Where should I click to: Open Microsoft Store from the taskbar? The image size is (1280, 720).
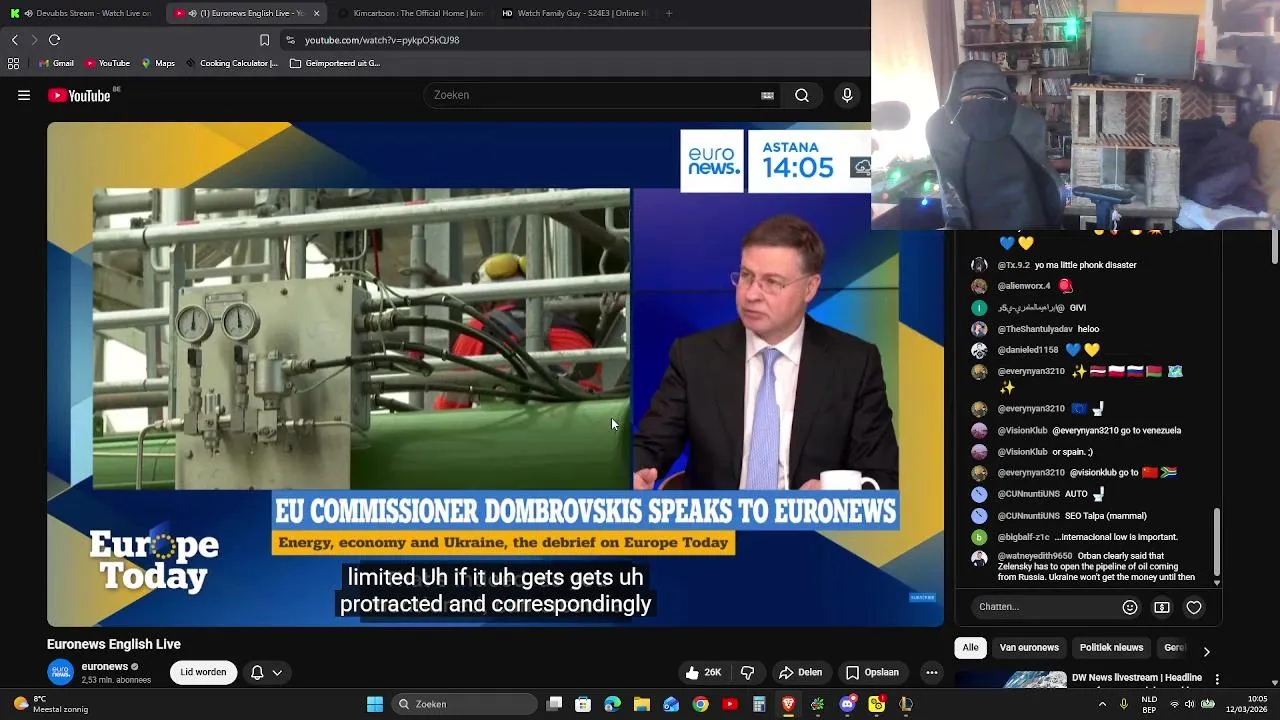tap(583, 704)
